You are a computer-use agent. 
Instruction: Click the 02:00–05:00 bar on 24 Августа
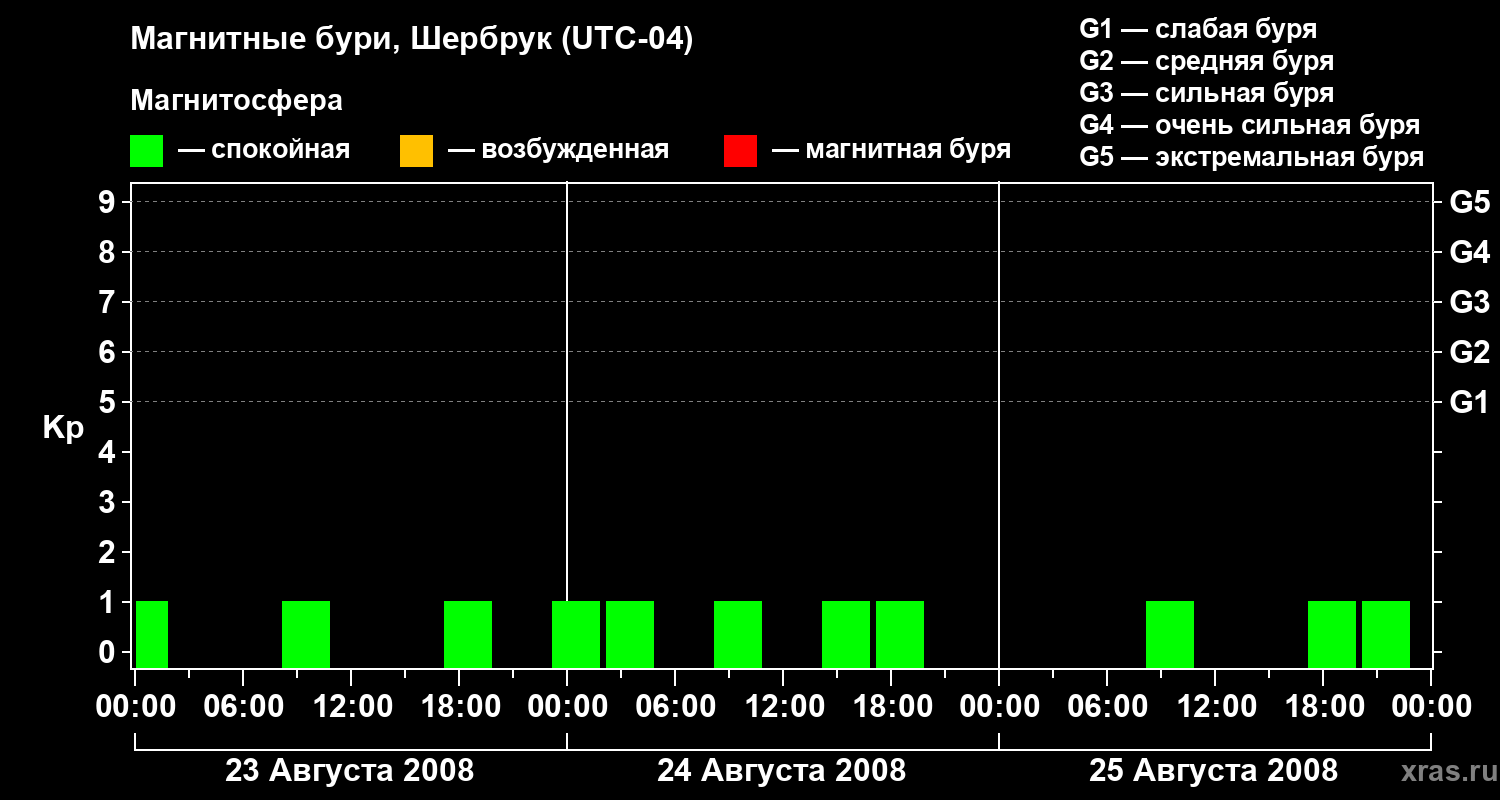(x=630, y=634)
